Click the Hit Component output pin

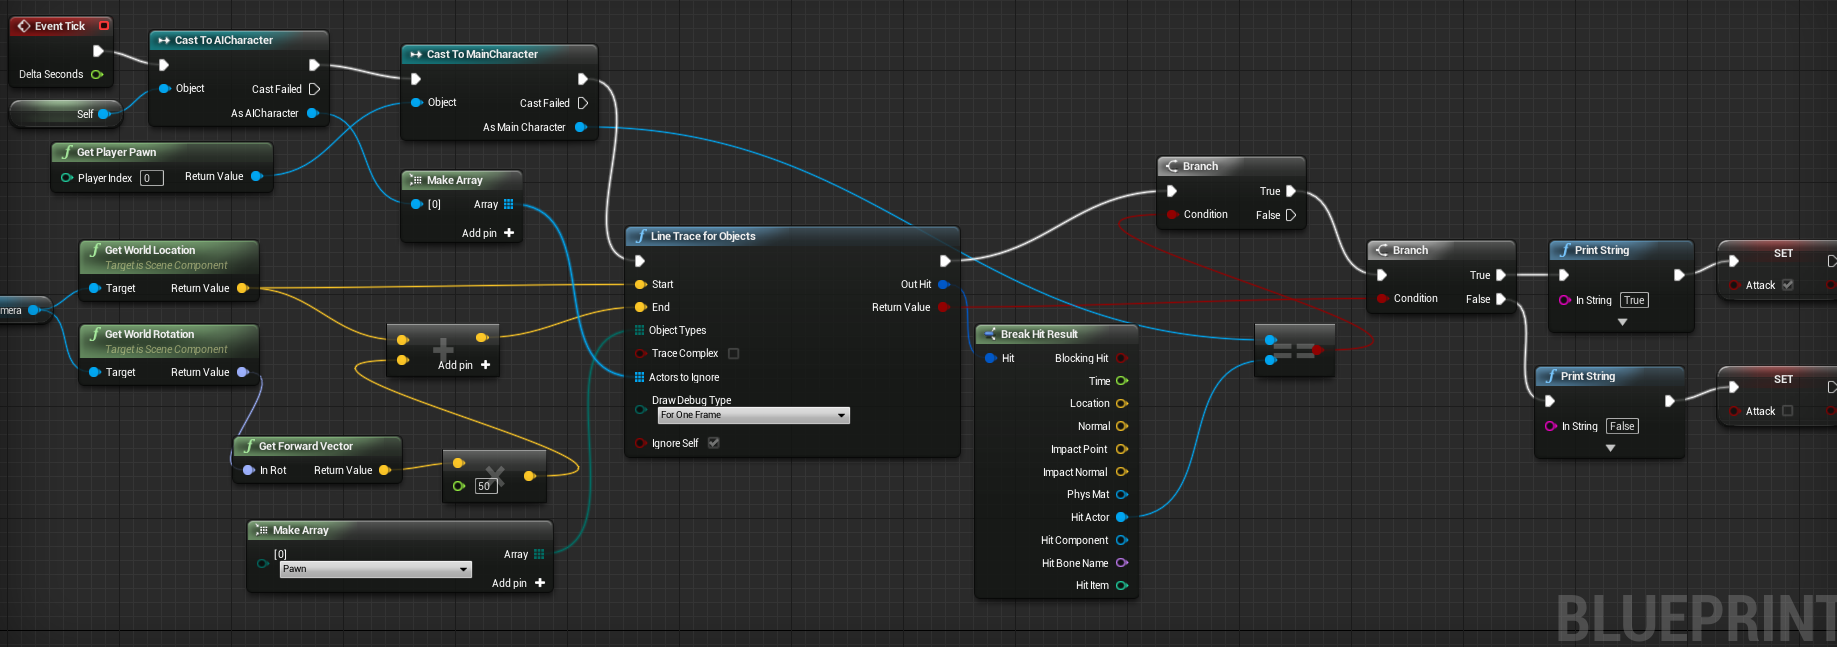(1122, 540)
